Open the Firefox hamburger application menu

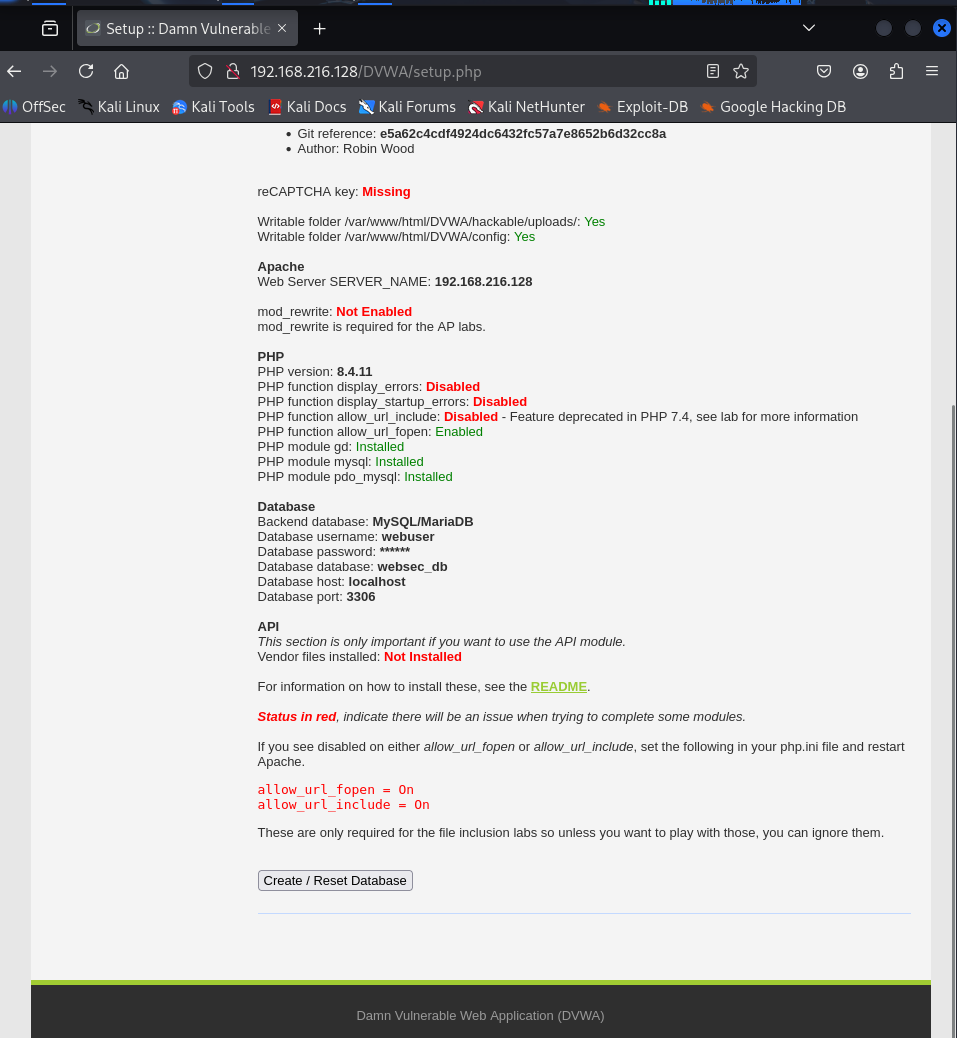click(x=932, y=71)
